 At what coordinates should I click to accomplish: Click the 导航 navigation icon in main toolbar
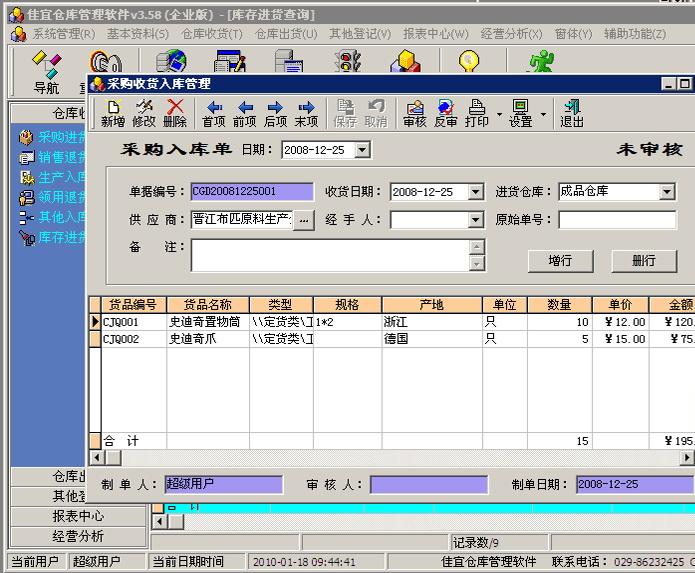pyautogui.click(x=46, y=72)
